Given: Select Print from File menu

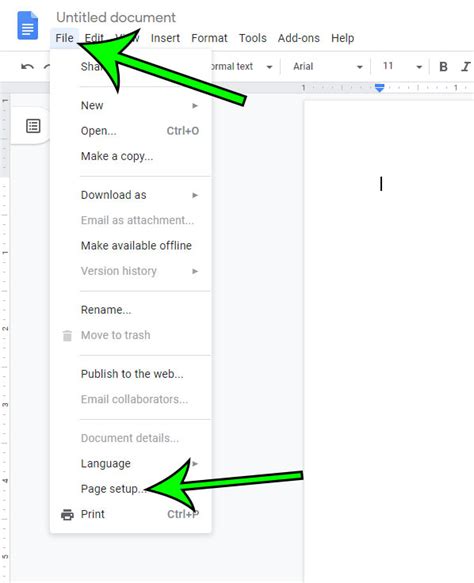Looking at the screenshot, I should pyautogui.click(x=131, y=515).
